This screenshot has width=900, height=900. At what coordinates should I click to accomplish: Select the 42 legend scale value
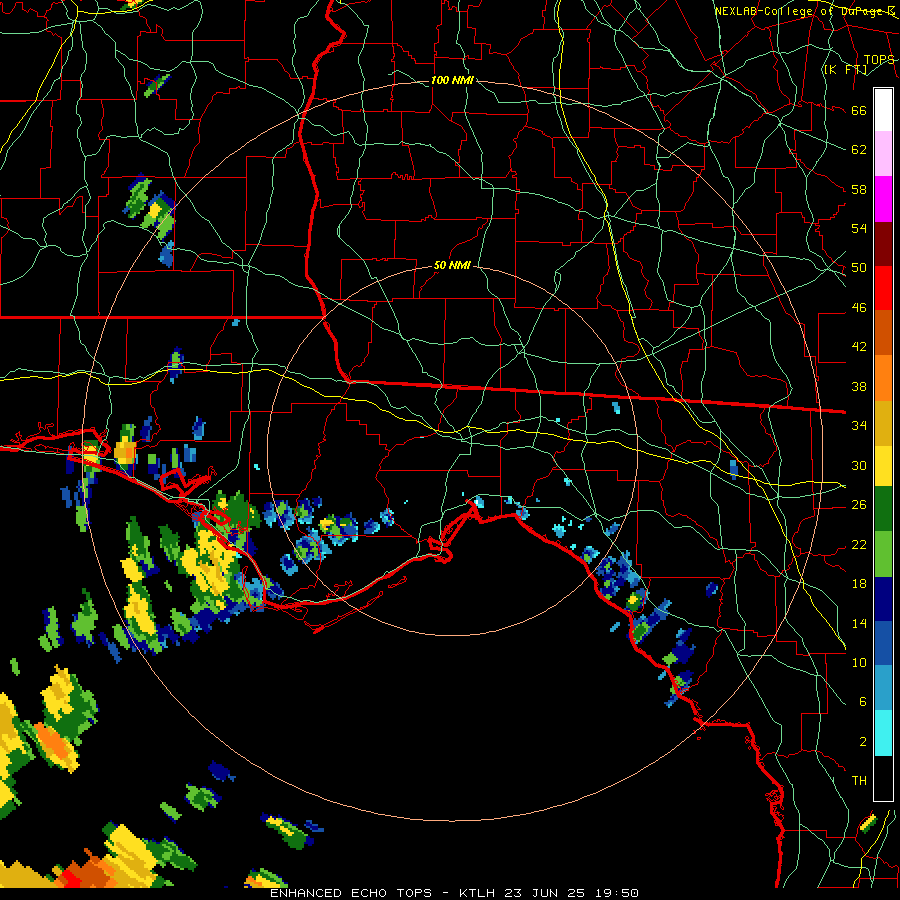[x=859, y=346]
